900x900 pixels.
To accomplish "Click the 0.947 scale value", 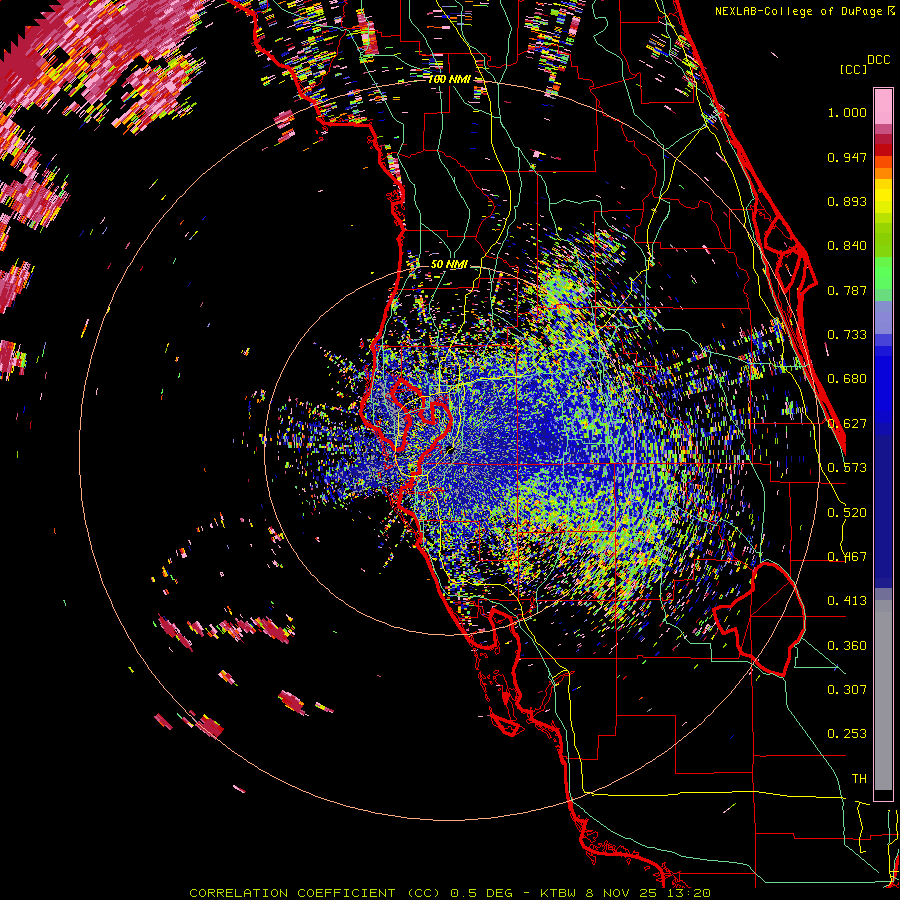I will (x=847, y=157).
